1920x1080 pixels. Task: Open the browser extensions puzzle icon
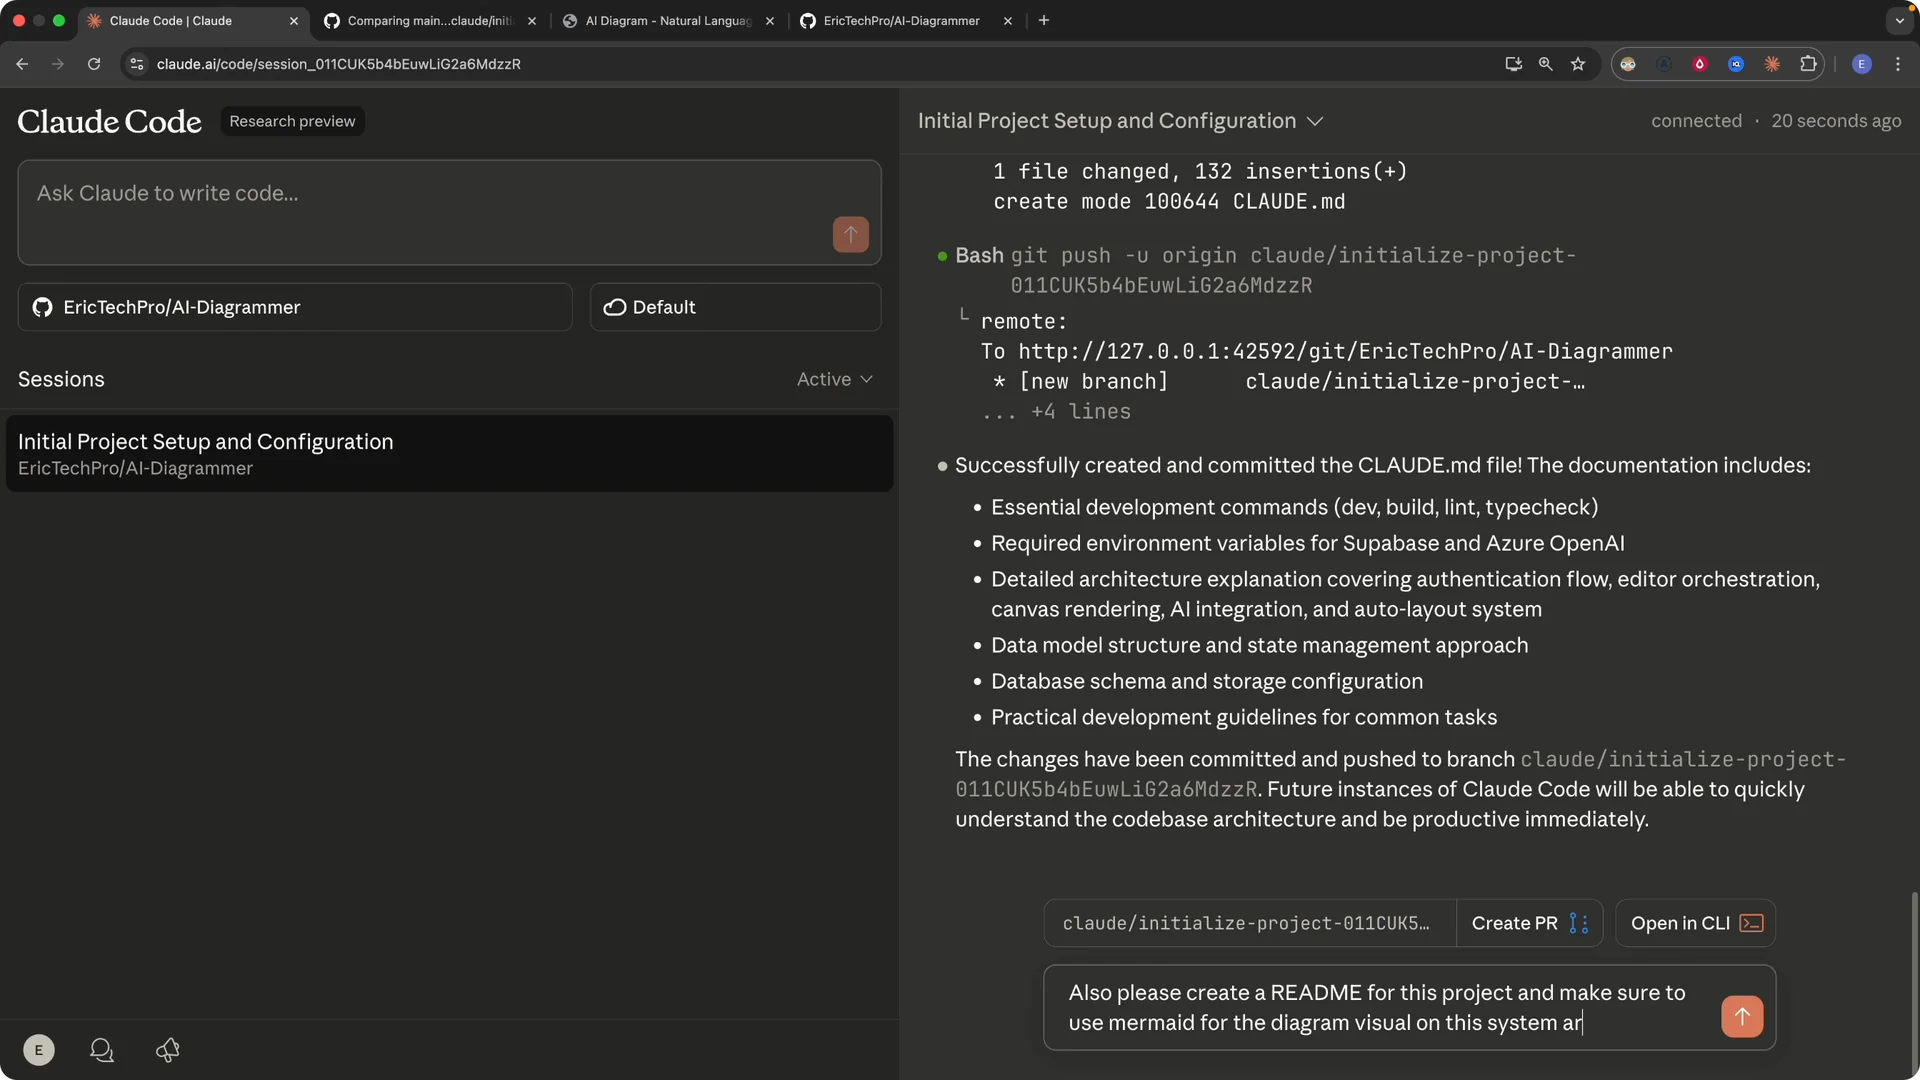pyautogui.click(x=1808, y=64)
